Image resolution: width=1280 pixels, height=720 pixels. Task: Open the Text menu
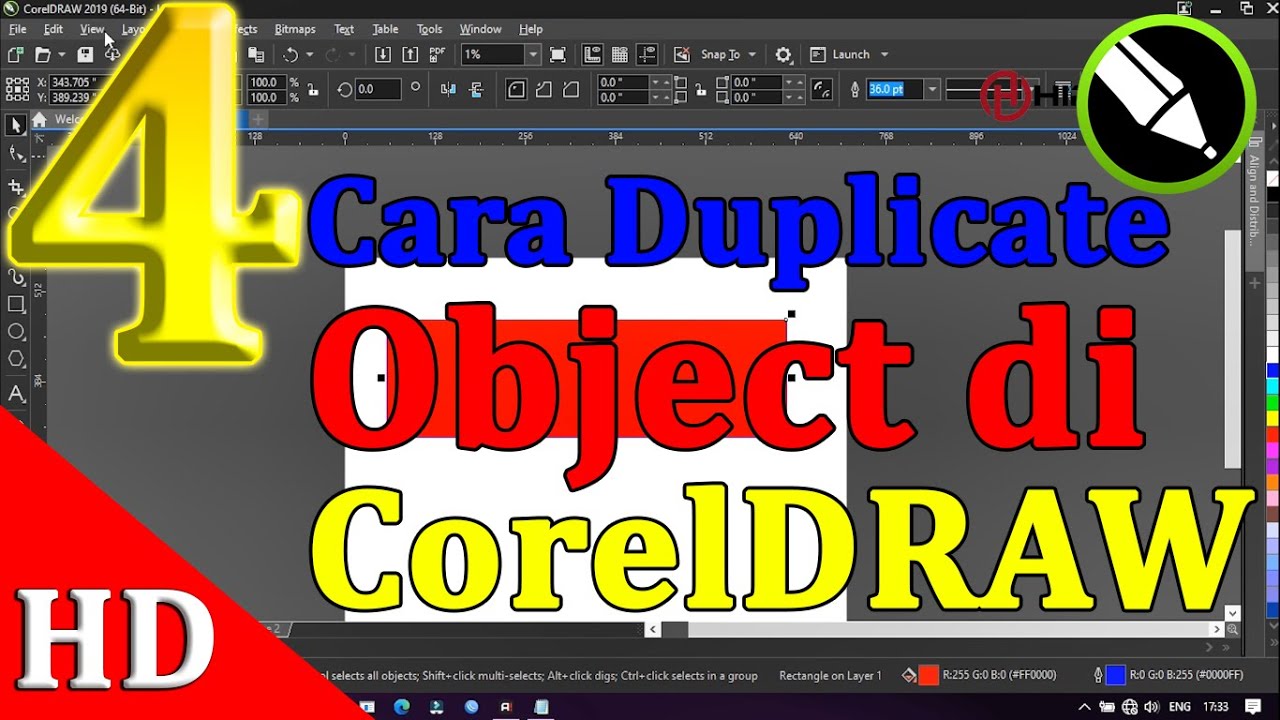click(x=344, y=29)
